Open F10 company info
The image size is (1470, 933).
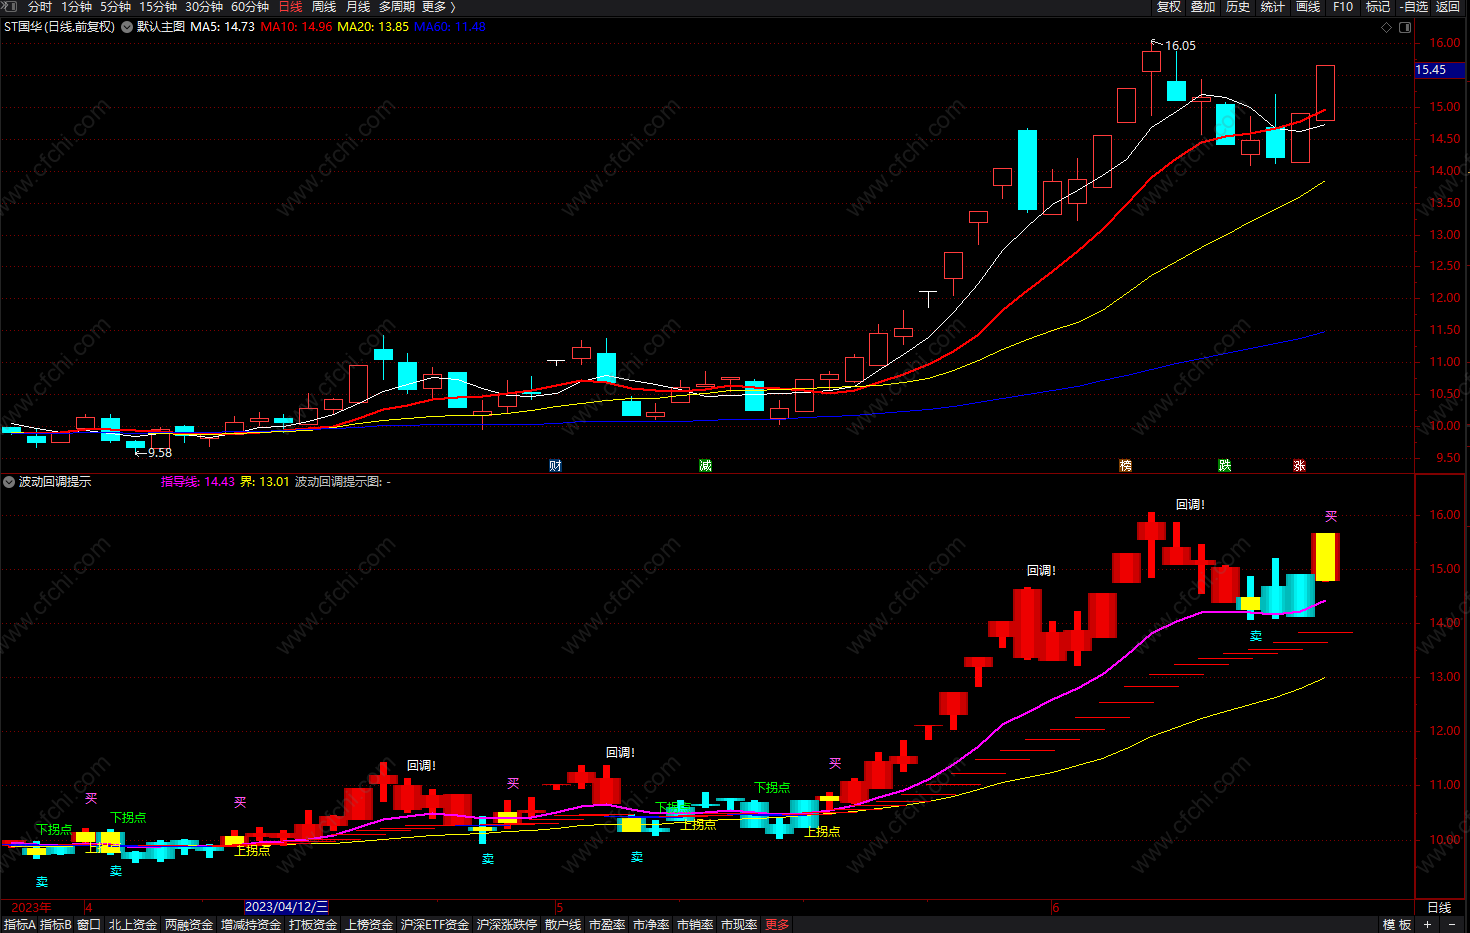click(x=1343, y=7)
